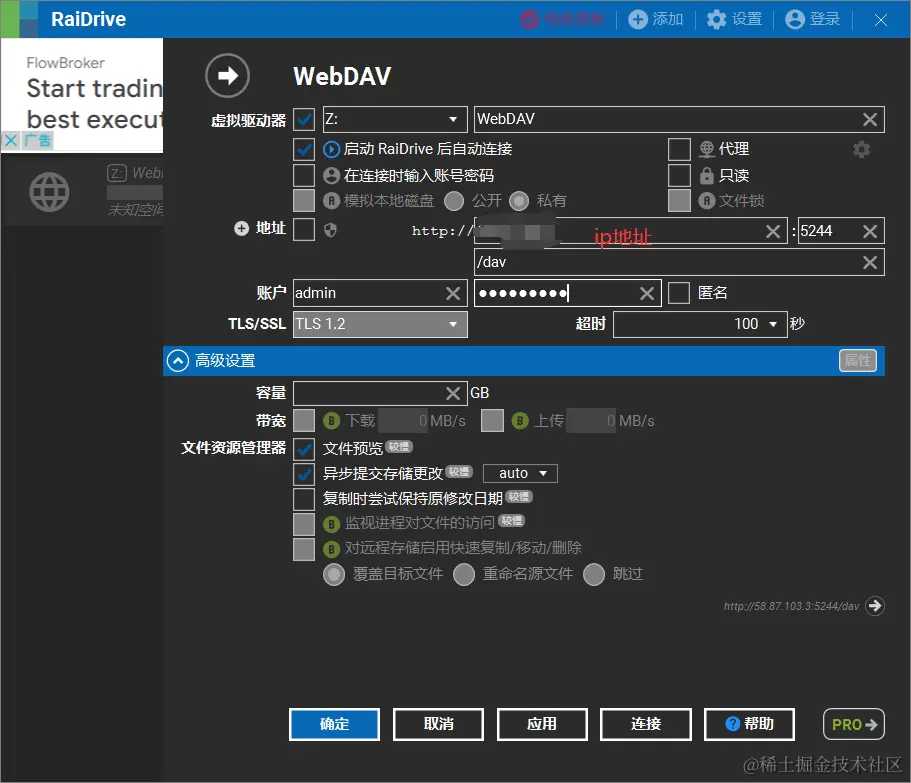Enable the 代理 proxy checkbox

coord(679,149)
